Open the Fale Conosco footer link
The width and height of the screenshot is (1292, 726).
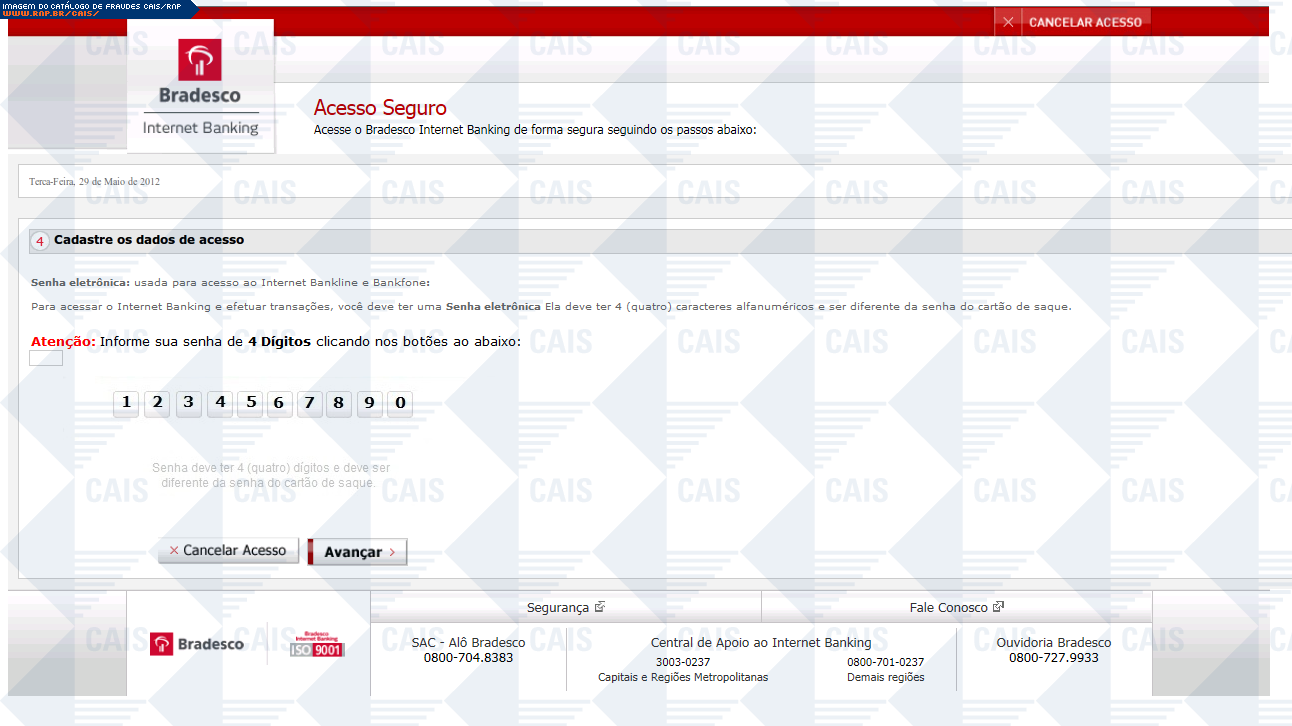956,607
